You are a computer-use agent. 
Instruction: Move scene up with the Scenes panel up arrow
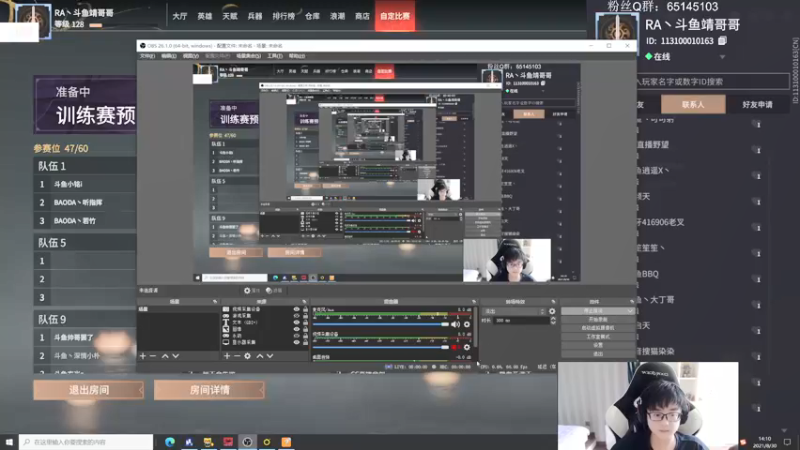(165, 356)
